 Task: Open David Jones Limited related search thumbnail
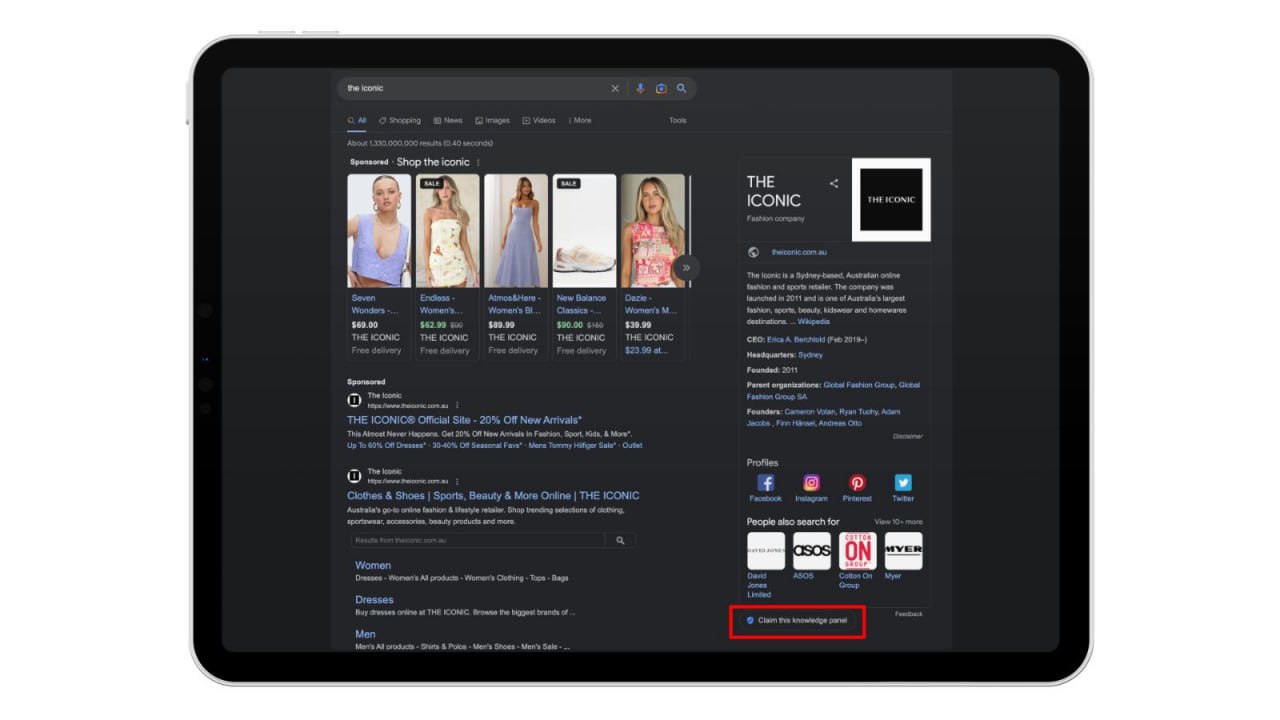click(x=766, y=551)
